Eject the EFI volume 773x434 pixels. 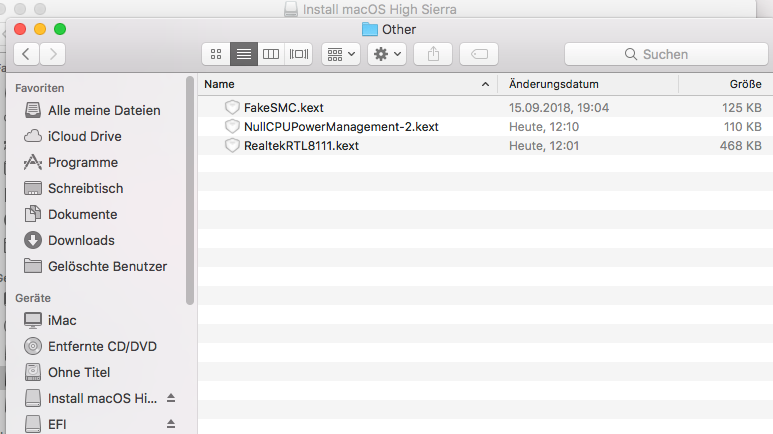click(171, 424)
